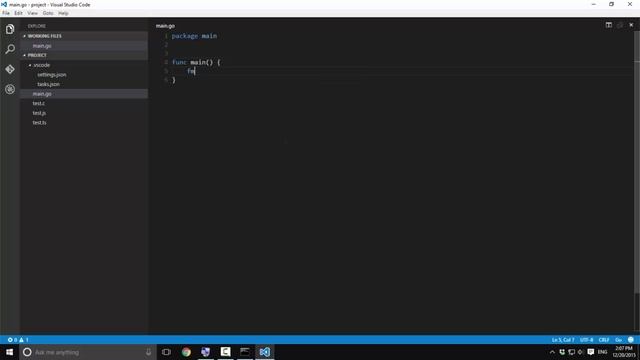Click the Visual Studio Code taskbar icon
The width and height of the screenshot is (640, 360).
point(264,352)
